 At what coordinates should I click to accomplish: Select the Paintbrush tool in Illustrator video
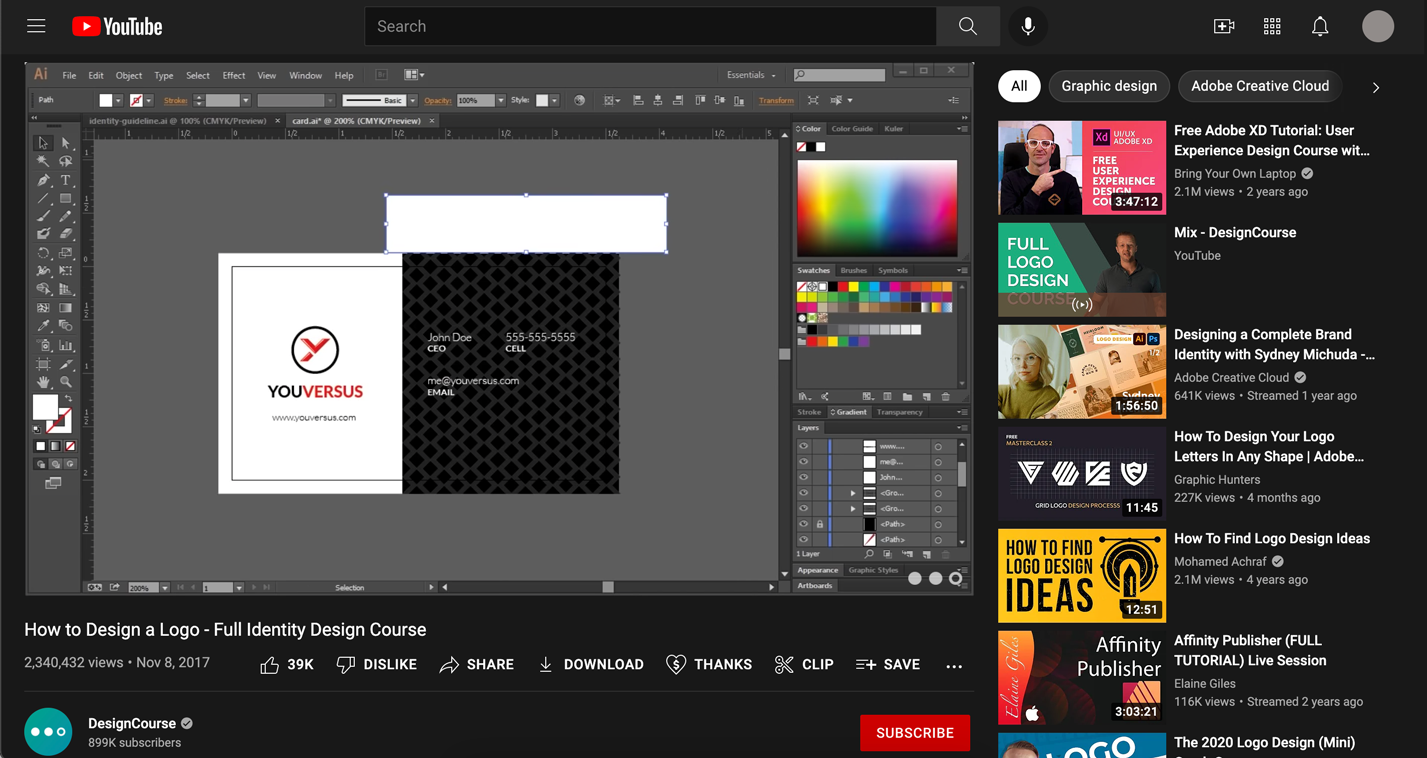point(43,216)
